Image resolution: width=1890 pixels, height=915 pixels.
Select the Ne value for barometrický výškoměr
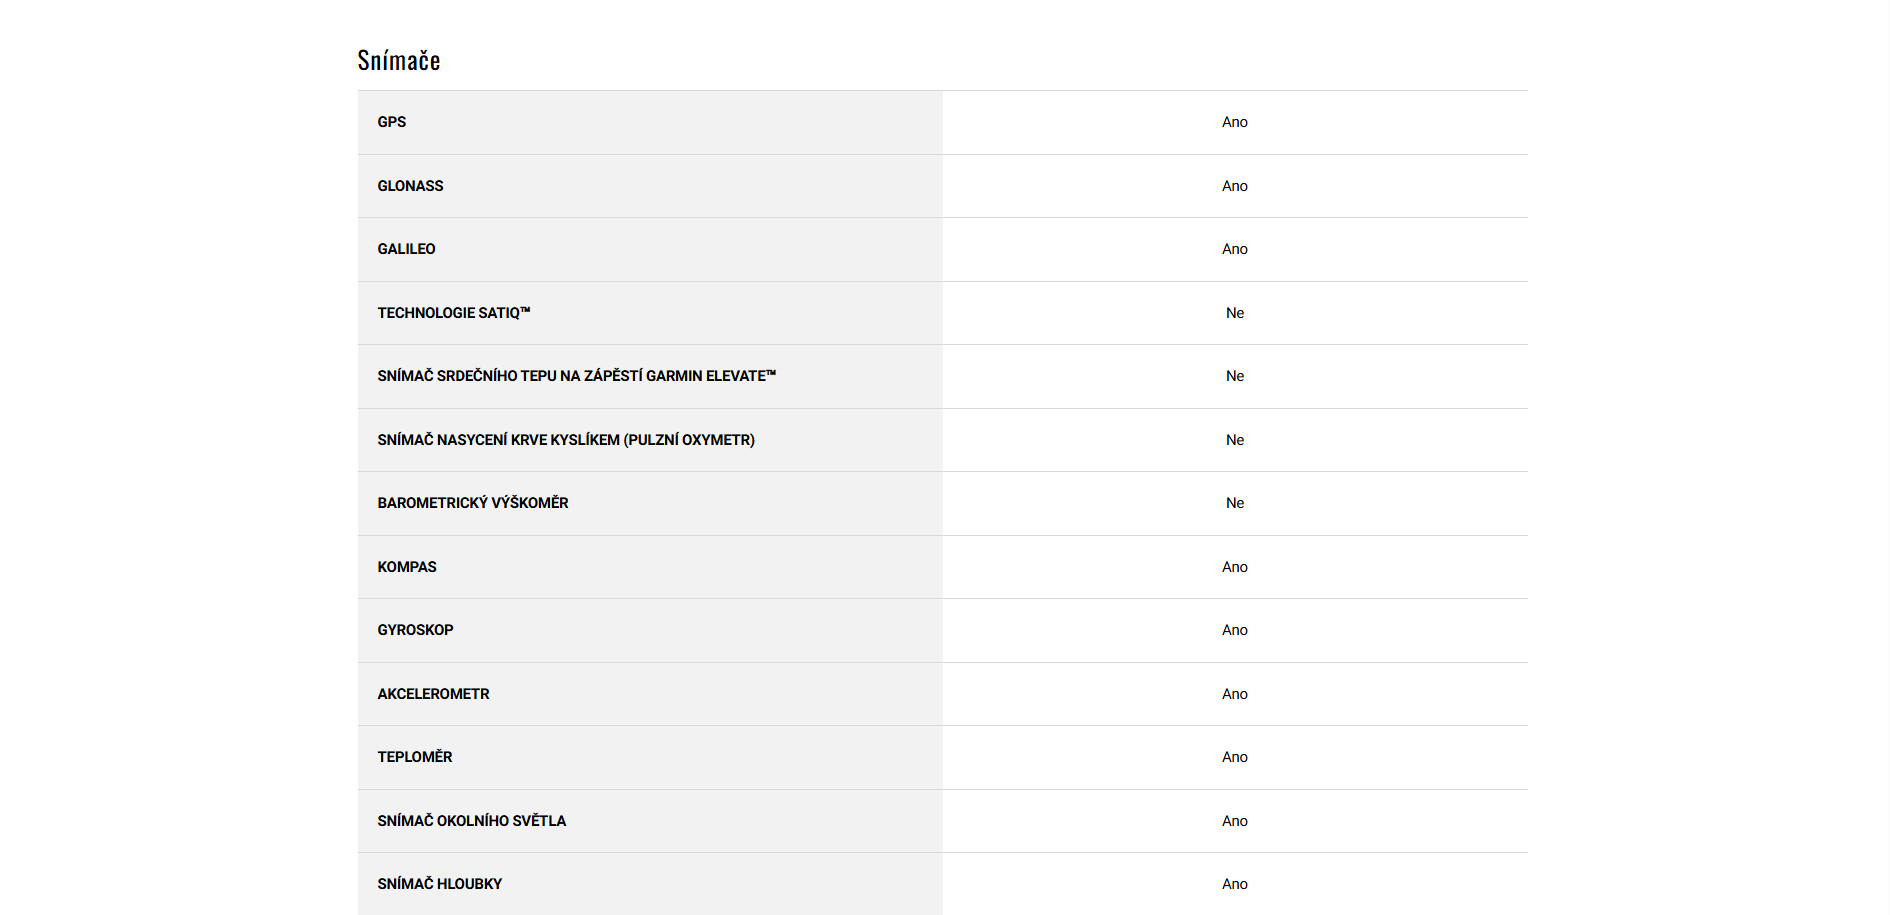[1235, 503]
